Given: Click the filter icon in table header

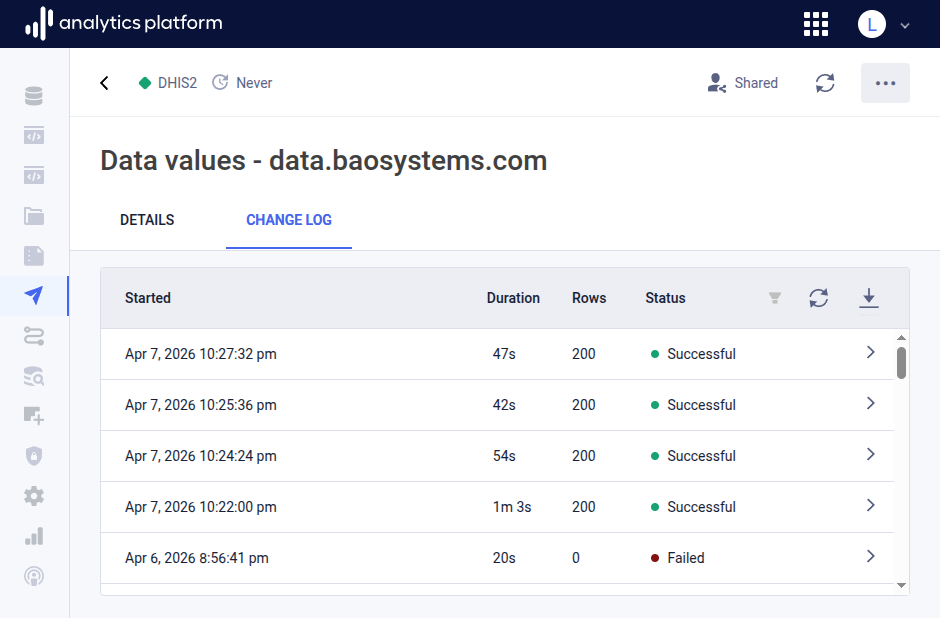Looking at the screenshot, I should (774, 298).
